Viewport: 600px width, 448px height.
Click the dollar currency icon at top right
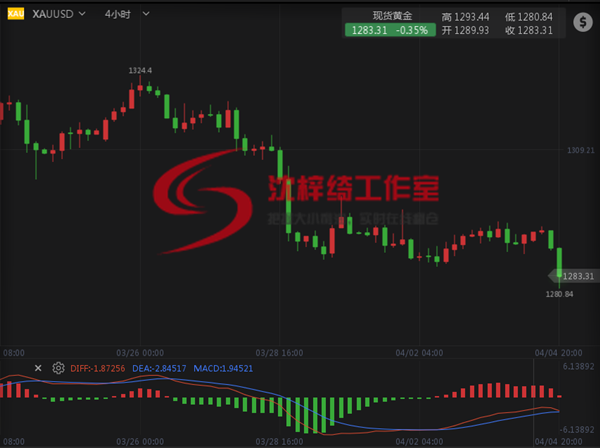[582, 17]
